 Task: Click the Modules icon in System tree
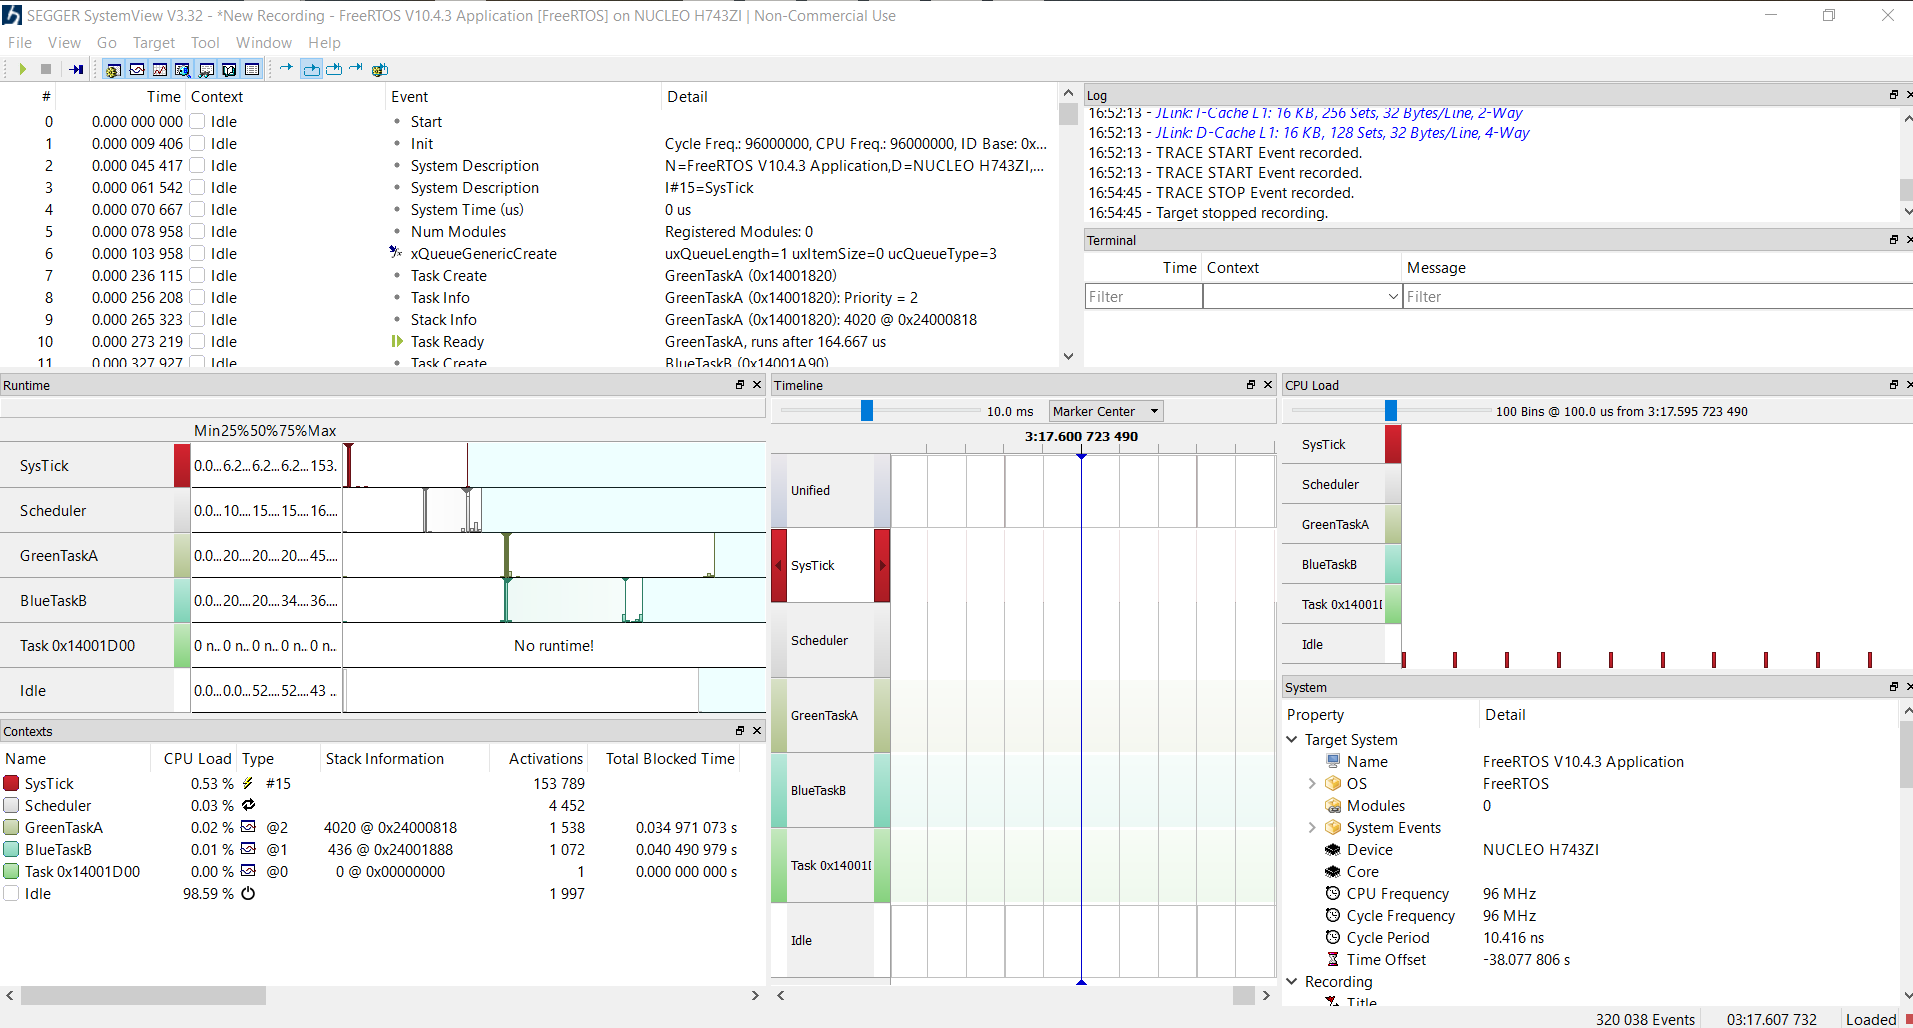[x=1333, y=805]
